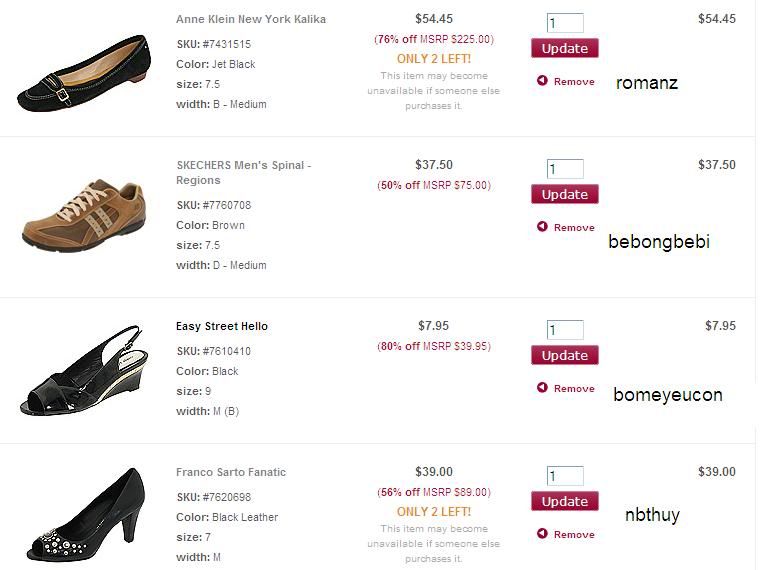This screenshot has width=766, height=570.
Task: Open Anne Klein New York Kalika link
Action: point(251,19)
